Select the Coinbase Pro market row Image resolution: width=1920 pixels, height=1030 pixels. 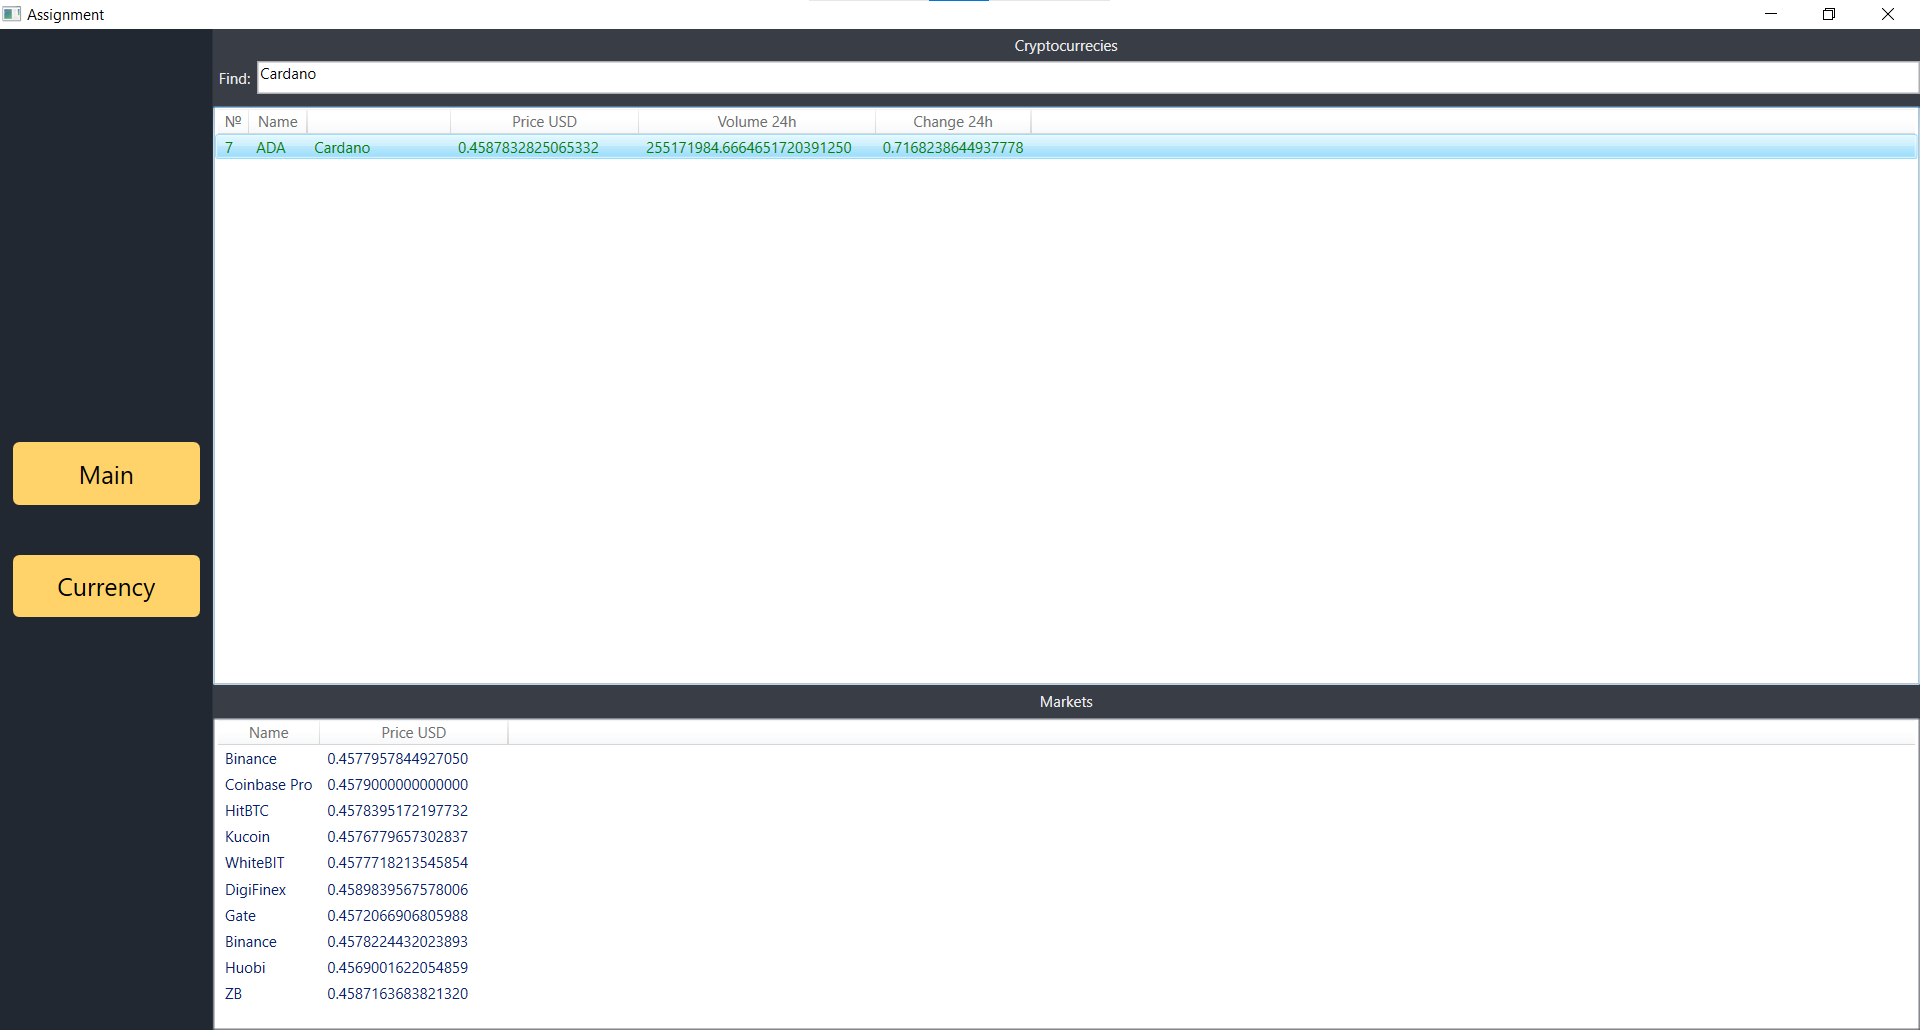(1066, 785)
